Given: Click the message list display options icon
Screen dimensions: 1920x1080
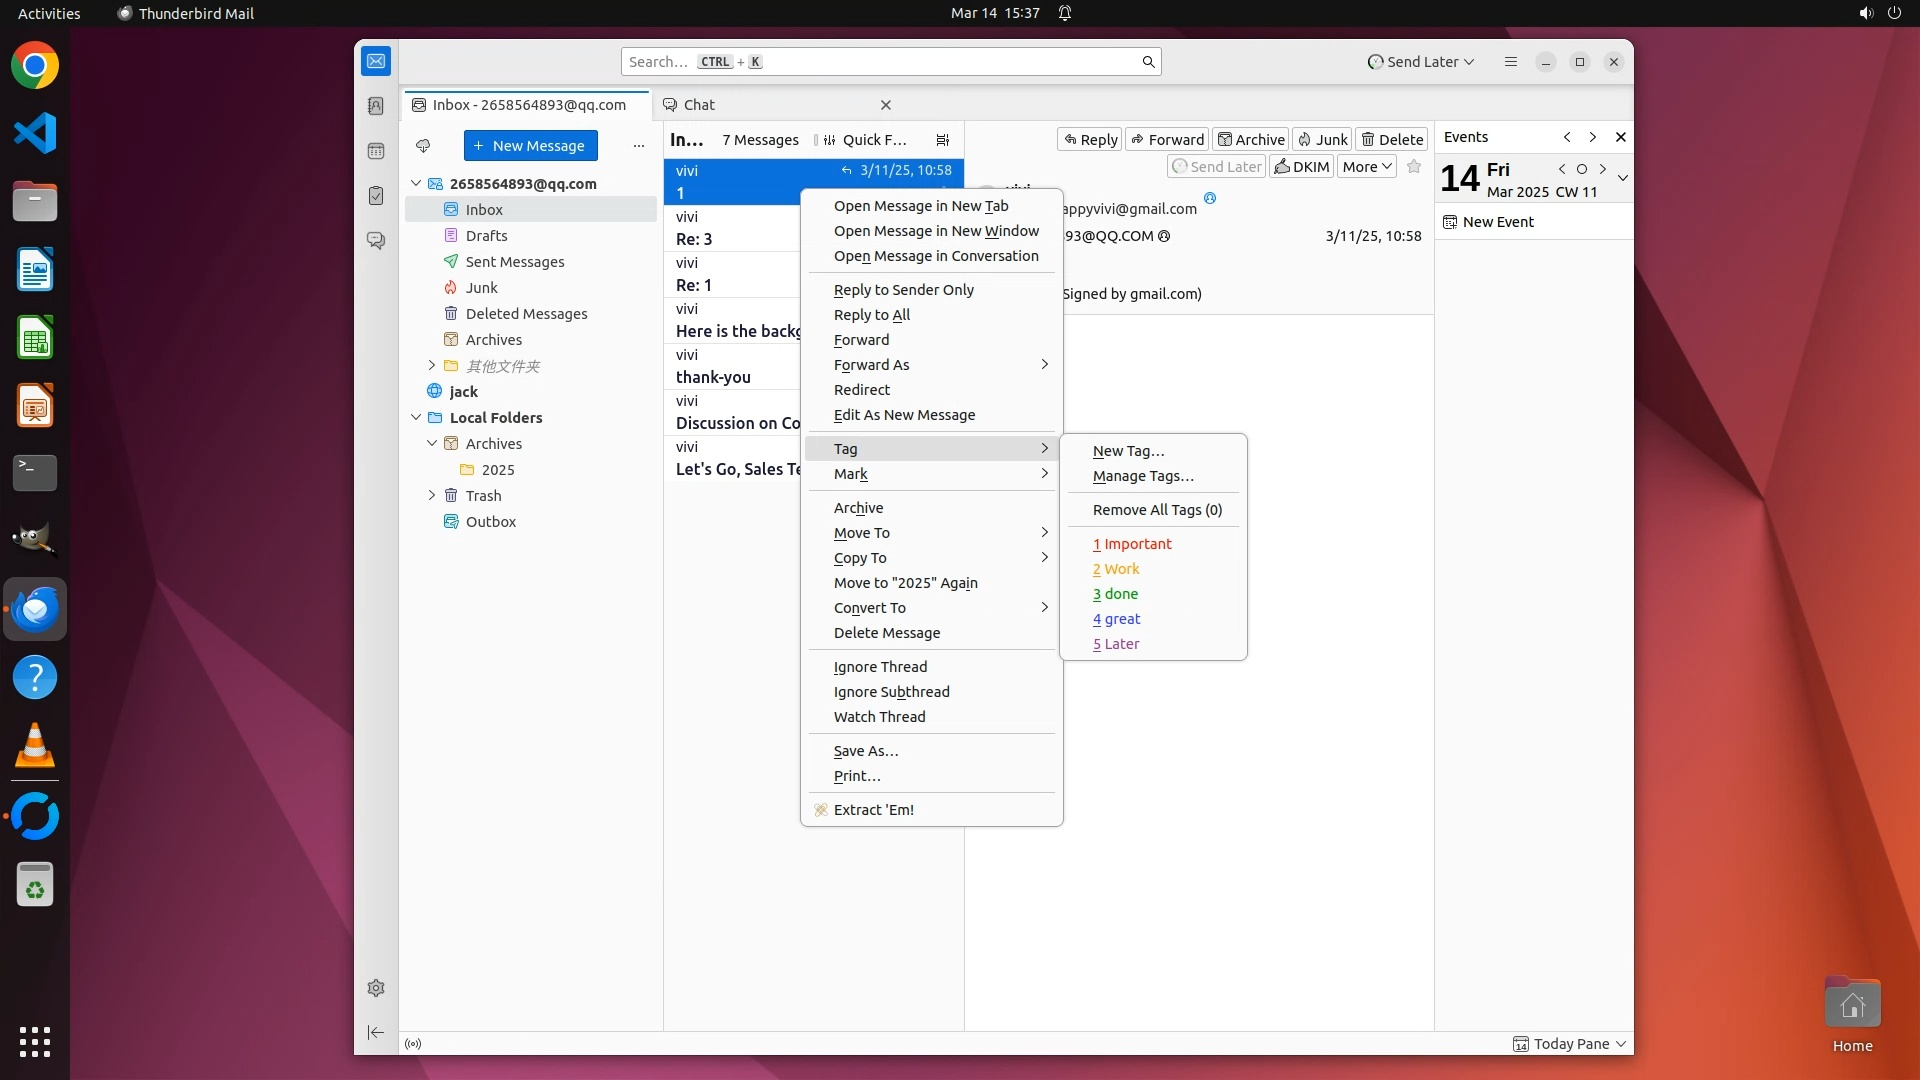Looking at the screenshot, I should point(942,140).
